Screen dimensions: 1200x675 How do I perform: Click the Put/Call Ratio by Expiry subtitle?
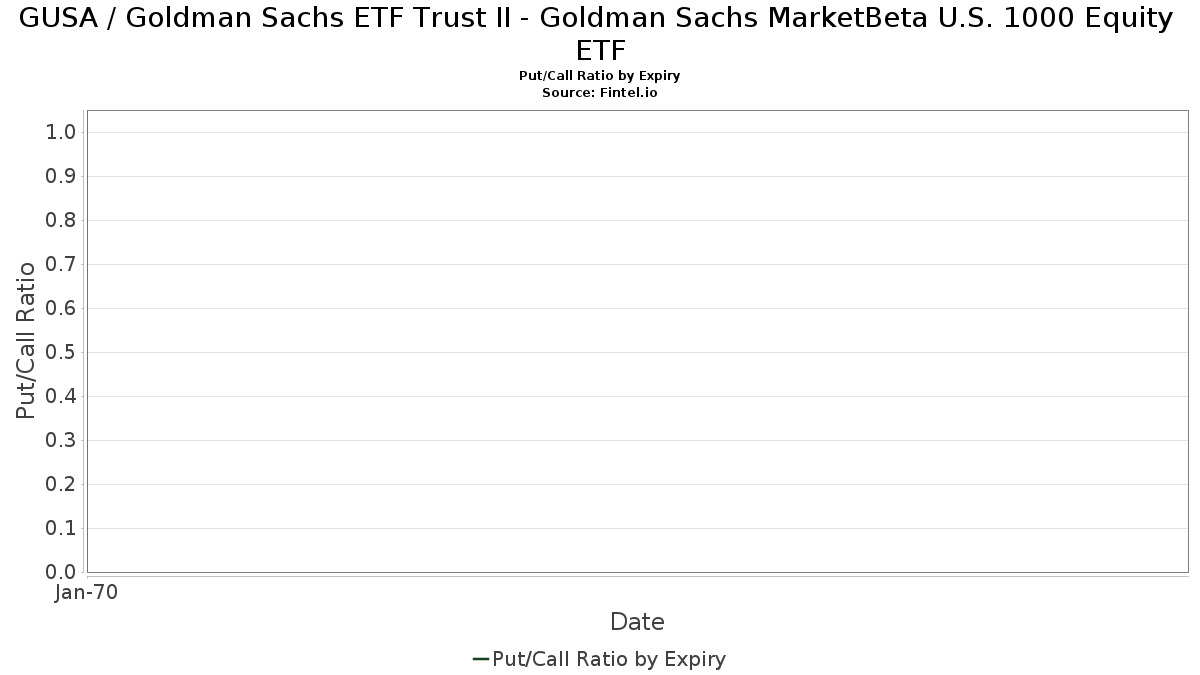coord(600,76)
